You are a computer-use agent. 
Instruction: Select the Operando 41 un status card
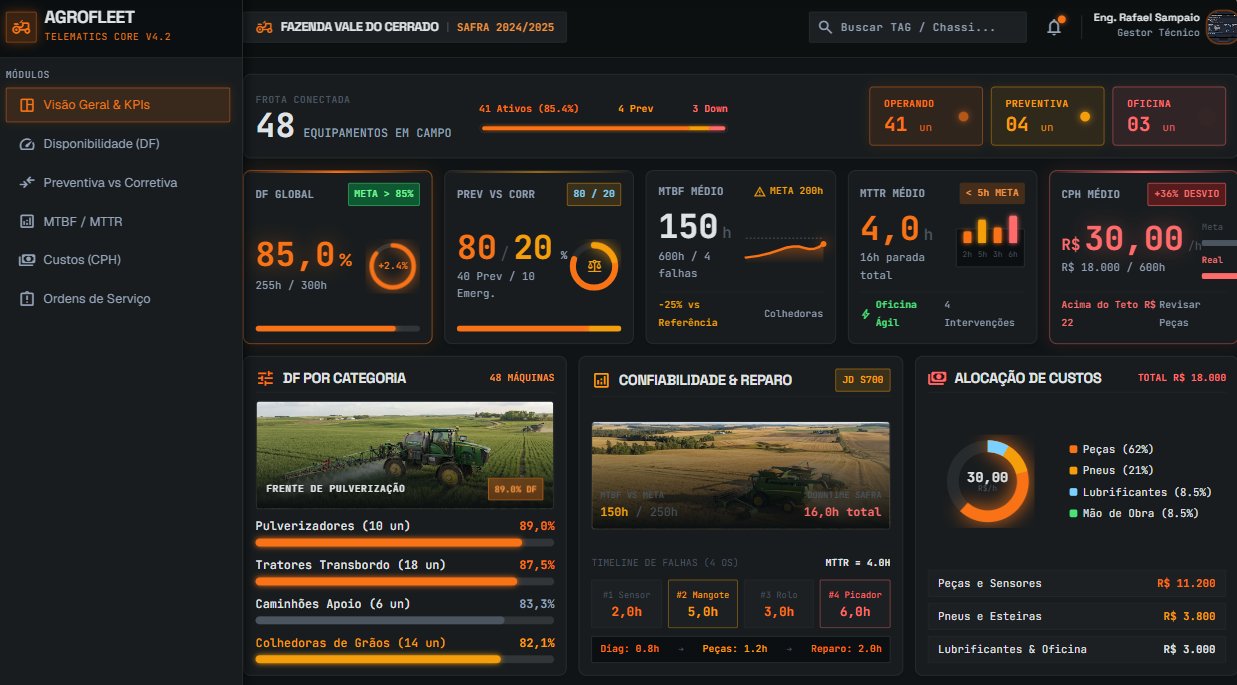coord(927,116)
